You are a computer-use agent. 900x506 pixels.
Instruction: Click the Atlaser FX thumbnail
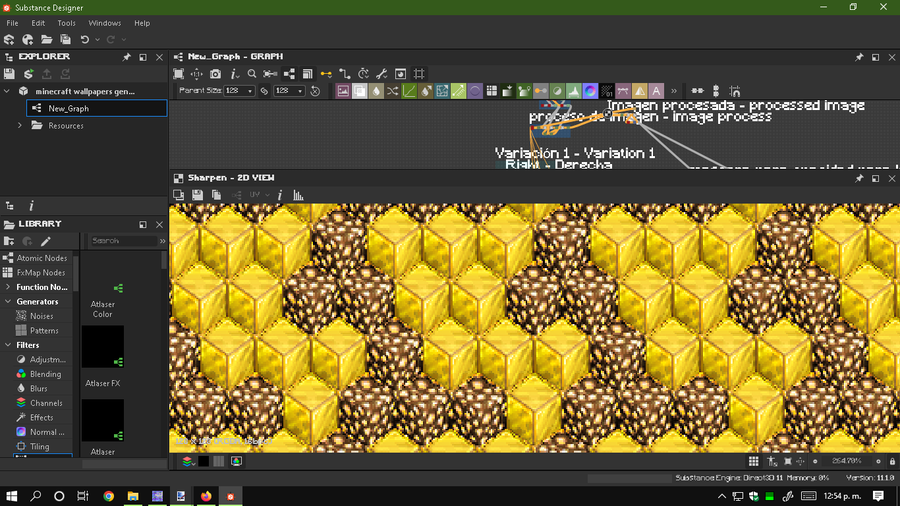pos(103,347)
